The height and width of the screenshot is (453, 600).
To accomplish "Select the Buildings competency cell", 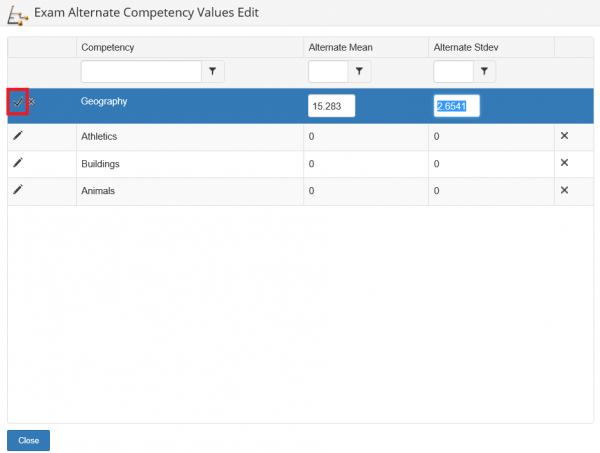I will (190, 164).
